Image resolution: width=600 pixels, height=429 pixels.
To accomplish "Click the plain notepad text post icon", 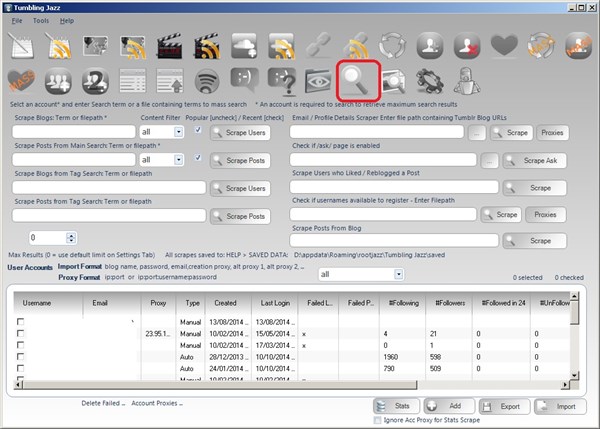I will pos(21,46).
